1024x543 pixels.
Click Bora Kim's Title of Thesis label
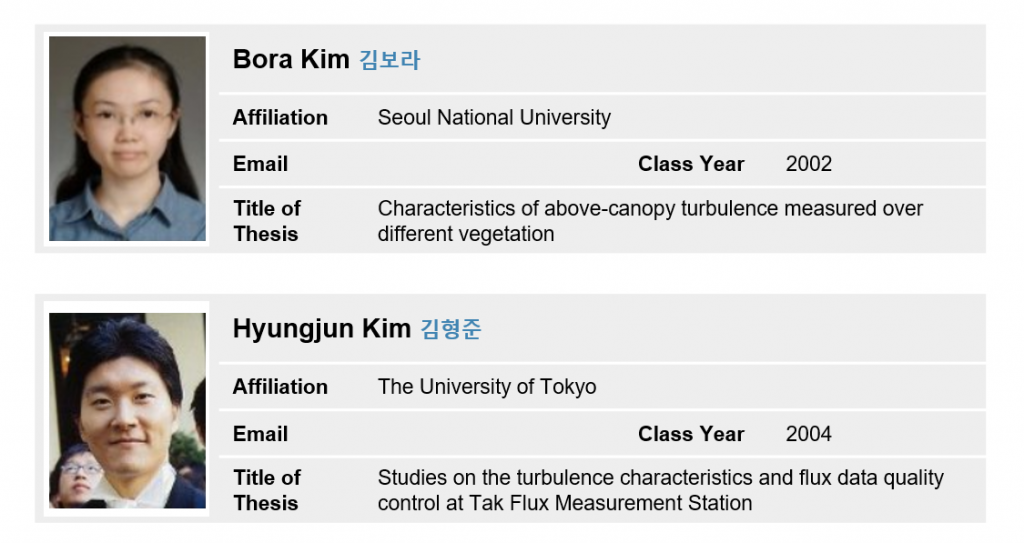pos(267,221)
